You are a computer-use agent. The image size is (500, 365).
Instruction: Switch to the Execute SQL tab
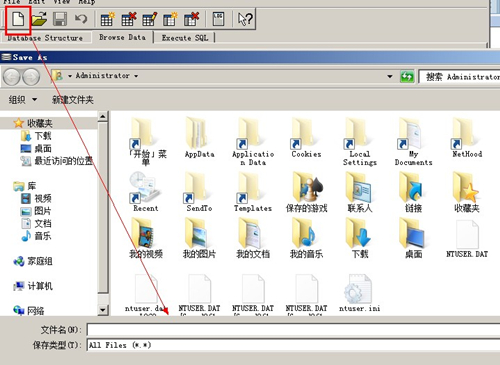click(x=185, y=38)
